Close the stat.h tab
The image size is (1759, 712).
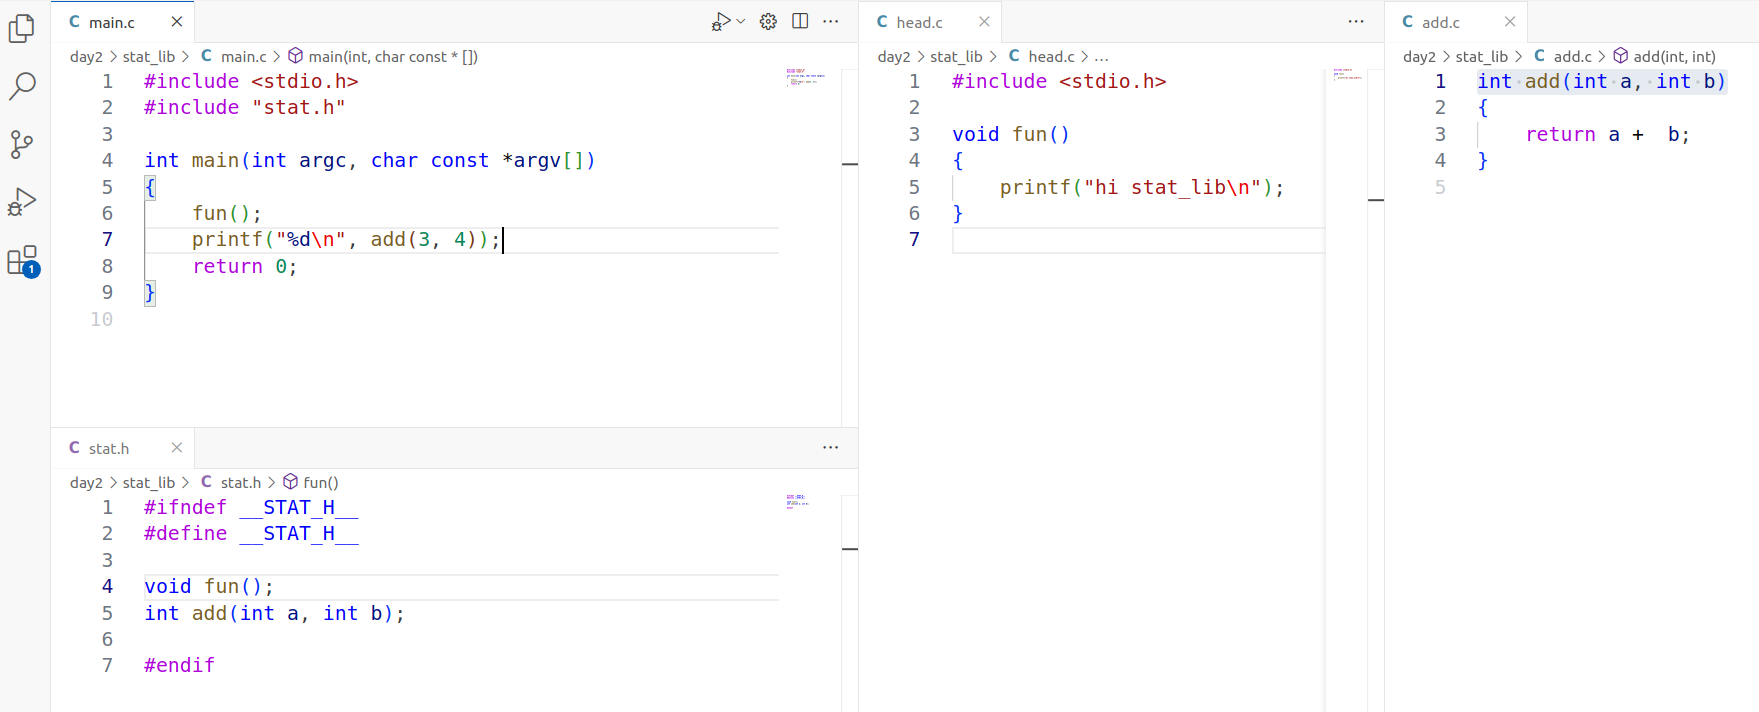point(177,448)
